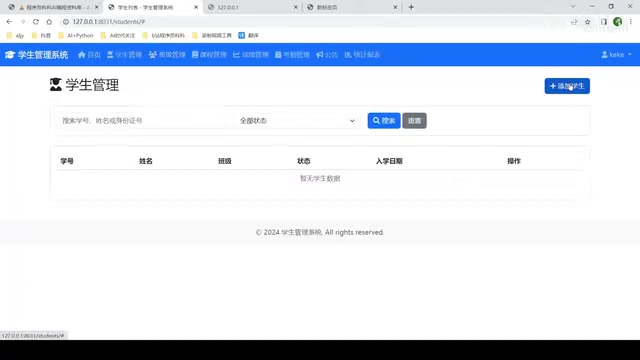The width and height of the screenshot is (640, 360).
Task: Click the browser forward arrow
Action: coord(22,22)
